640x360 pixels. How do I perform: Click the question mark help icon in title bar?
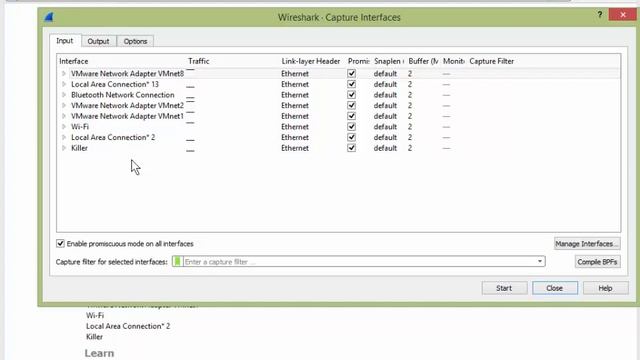(x=599, y=15)
